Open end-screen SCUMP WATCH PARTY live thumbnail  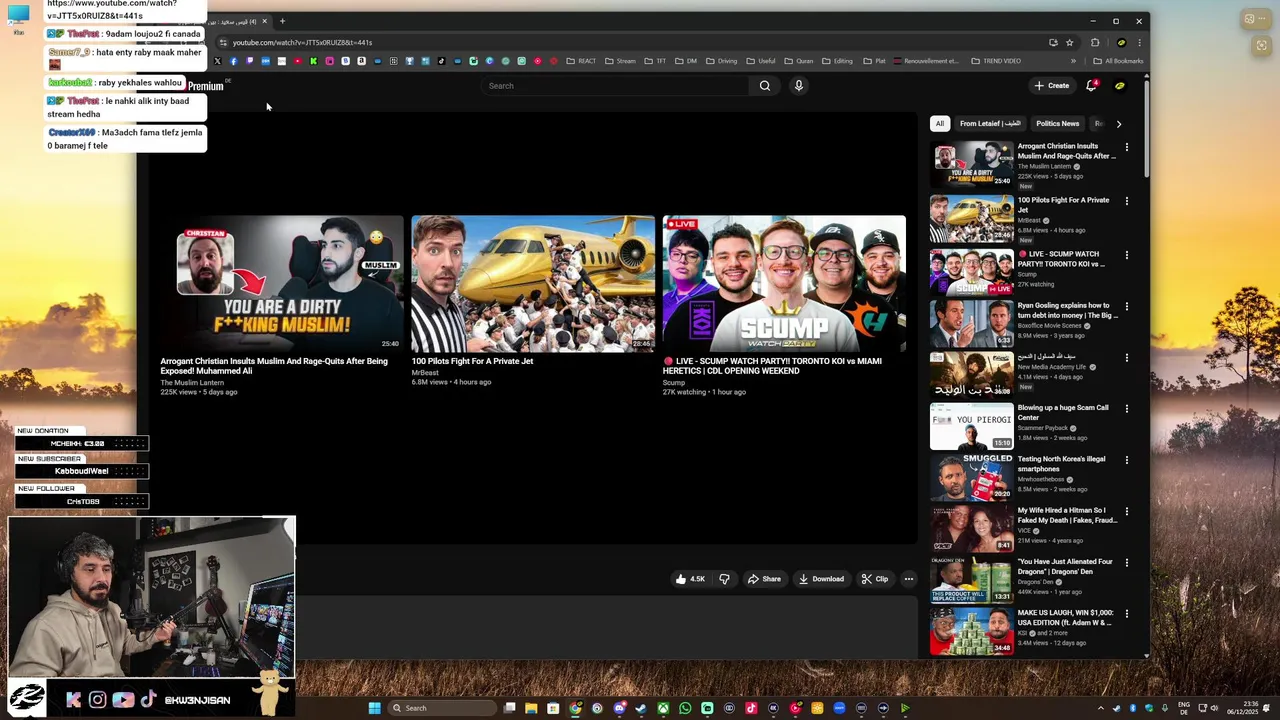[x=784, y=284]
